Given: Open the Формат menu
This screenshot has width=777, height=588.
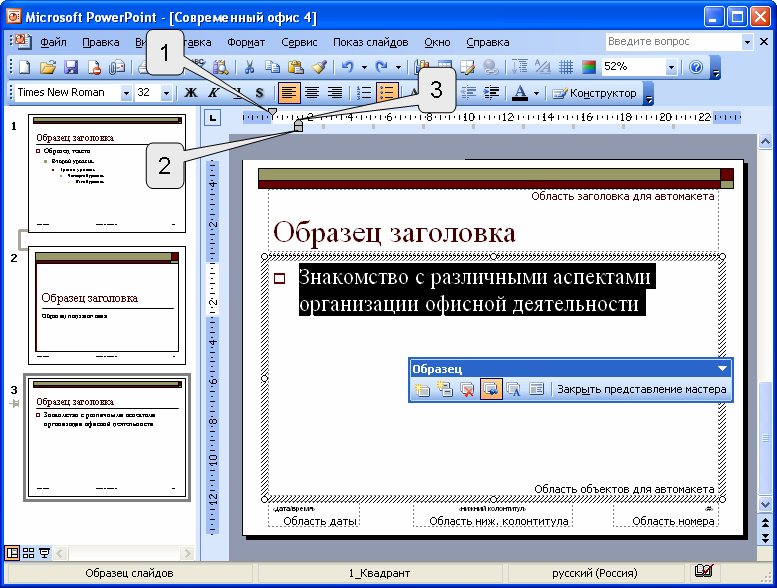Looking at the screenshot, I should click(246, 42).
